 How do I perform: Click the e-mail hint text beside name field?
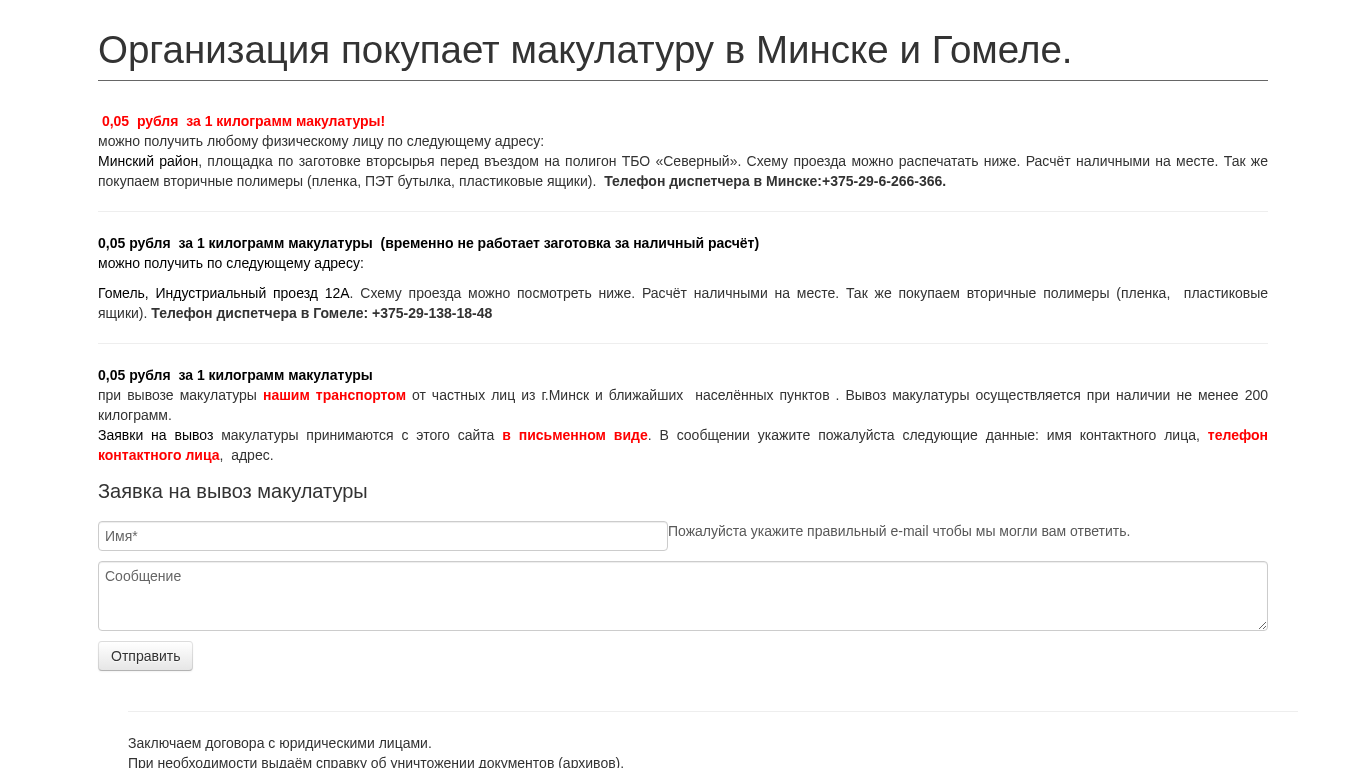[899, 531]
